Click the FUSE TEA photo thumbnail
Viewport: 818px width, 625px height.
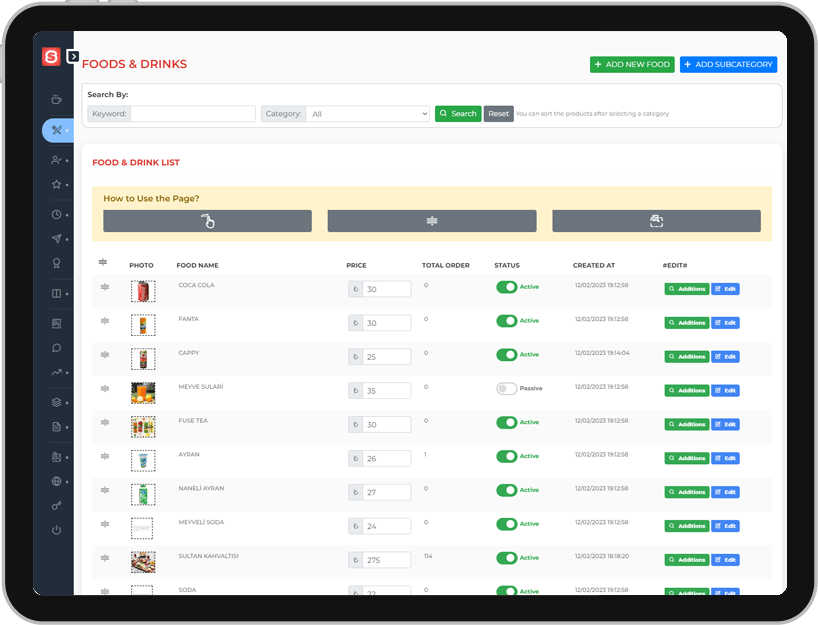coord(143,427)
